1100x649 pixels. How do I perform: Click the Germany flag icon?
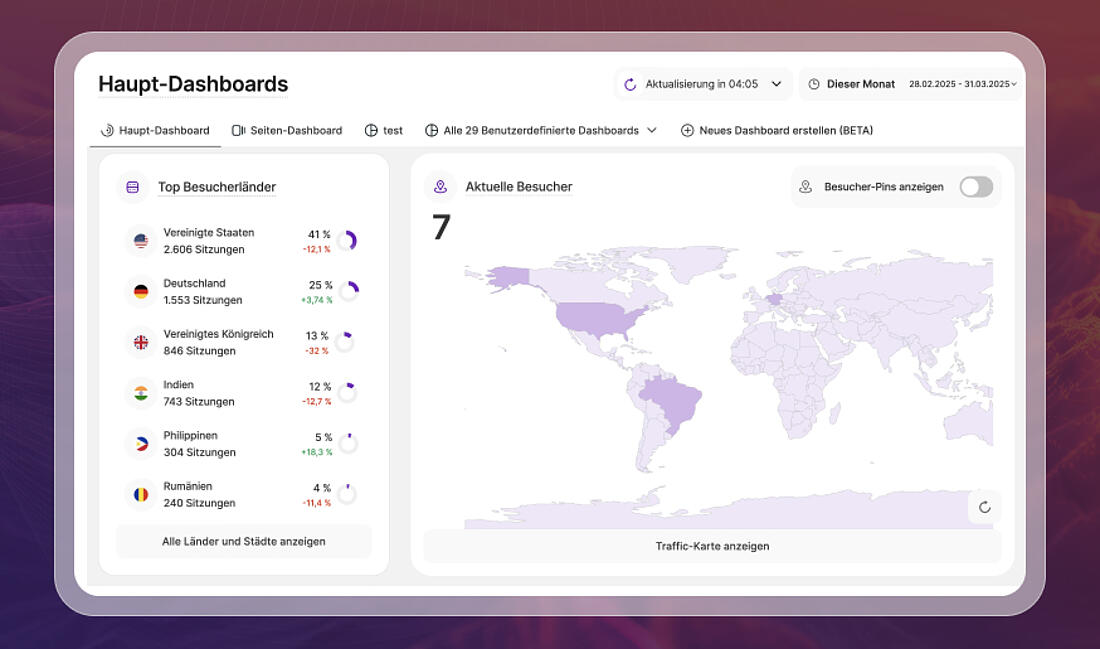141,291
